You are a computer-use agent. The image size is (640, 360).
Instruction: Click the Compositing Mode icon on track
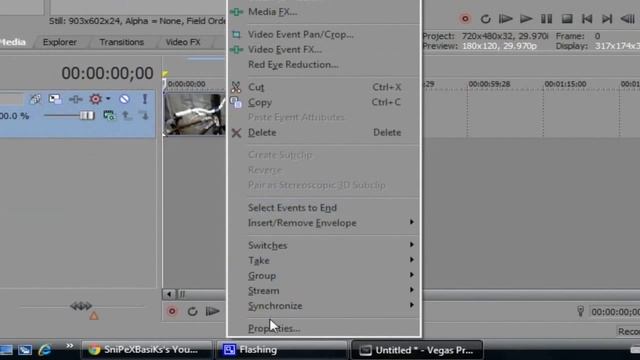[x=109, y=116]
